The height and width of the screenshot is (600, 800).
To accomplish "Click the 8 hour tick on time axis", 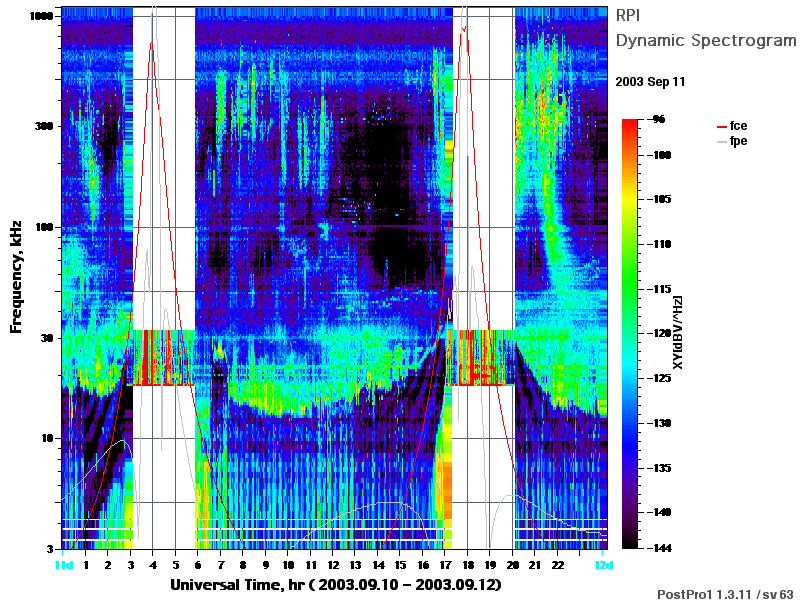I will coord(243,565).
